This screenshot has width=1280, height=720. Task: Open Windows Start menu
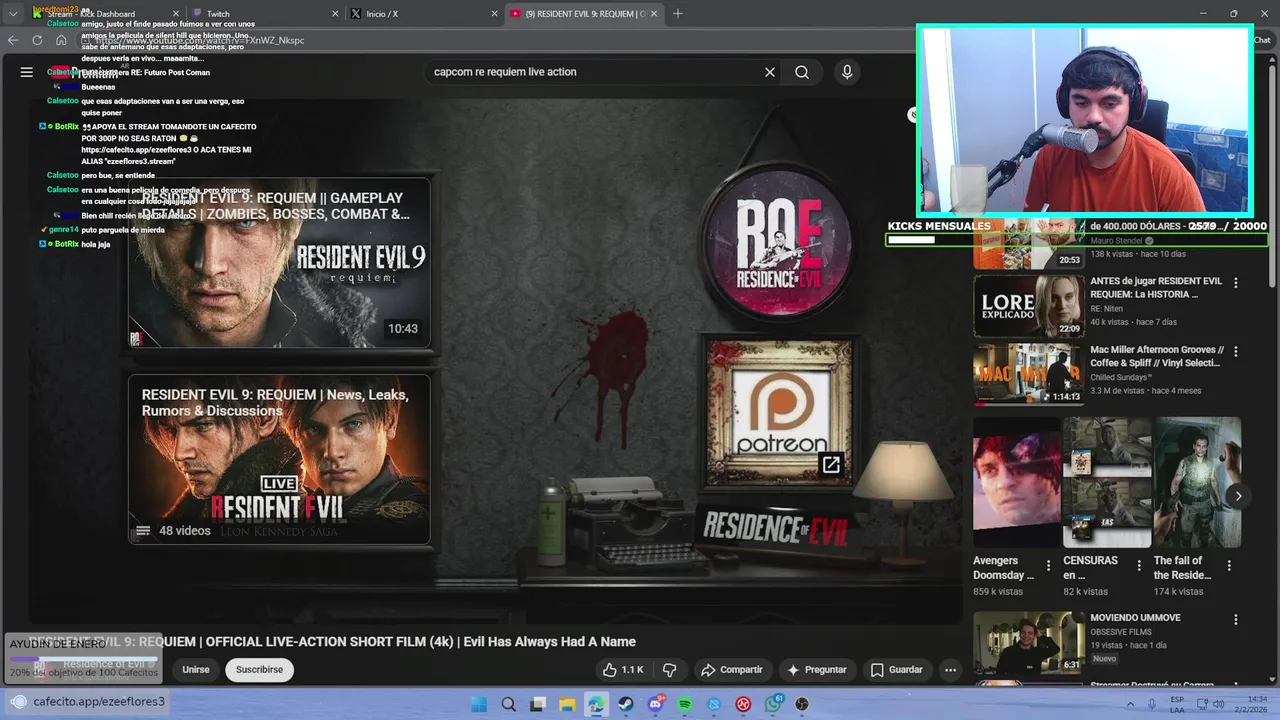(479, 704)
